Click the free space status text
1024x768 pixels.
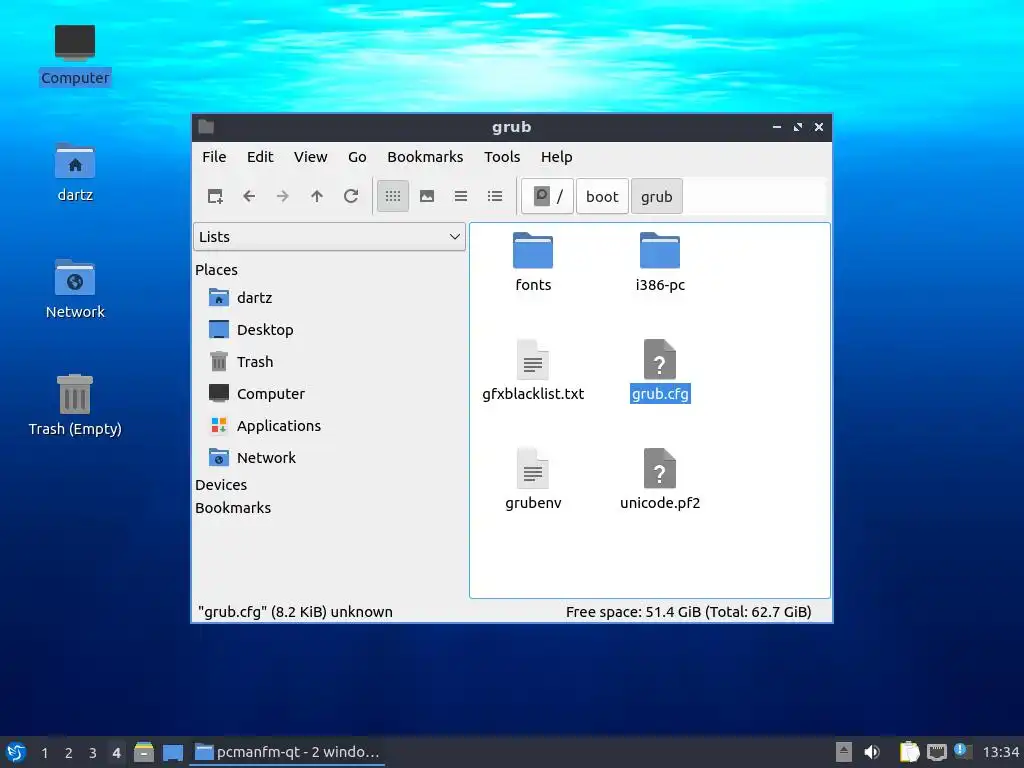tap(688, 612)
